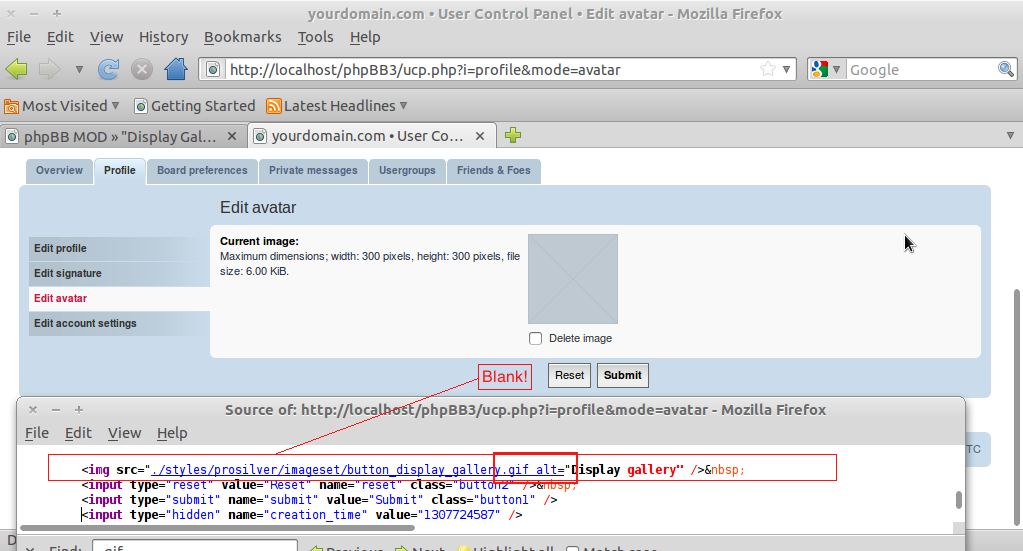Open the Latest Headlines feed bookmark
The height and width of the screenshot is (551, 1023).
(x=339, y=106)
